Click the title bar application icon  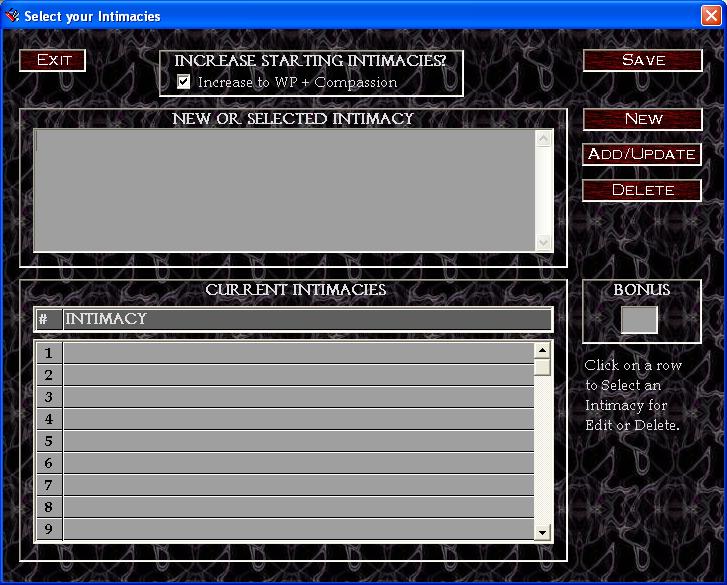(x=12, y=16)
